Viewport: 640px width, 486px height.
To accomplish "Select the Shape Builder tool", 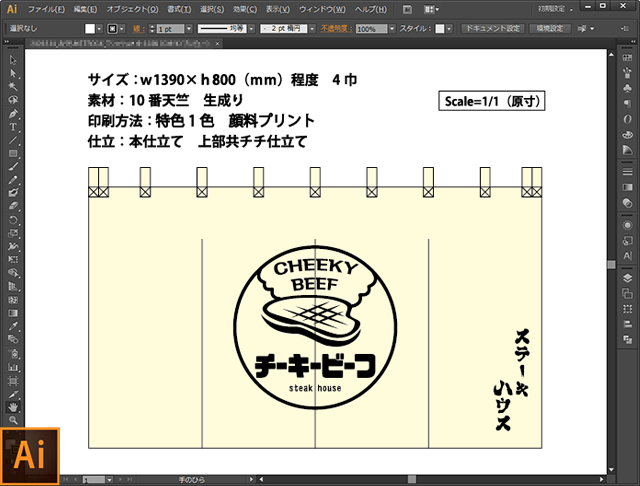I will click(x=13, y=273).
